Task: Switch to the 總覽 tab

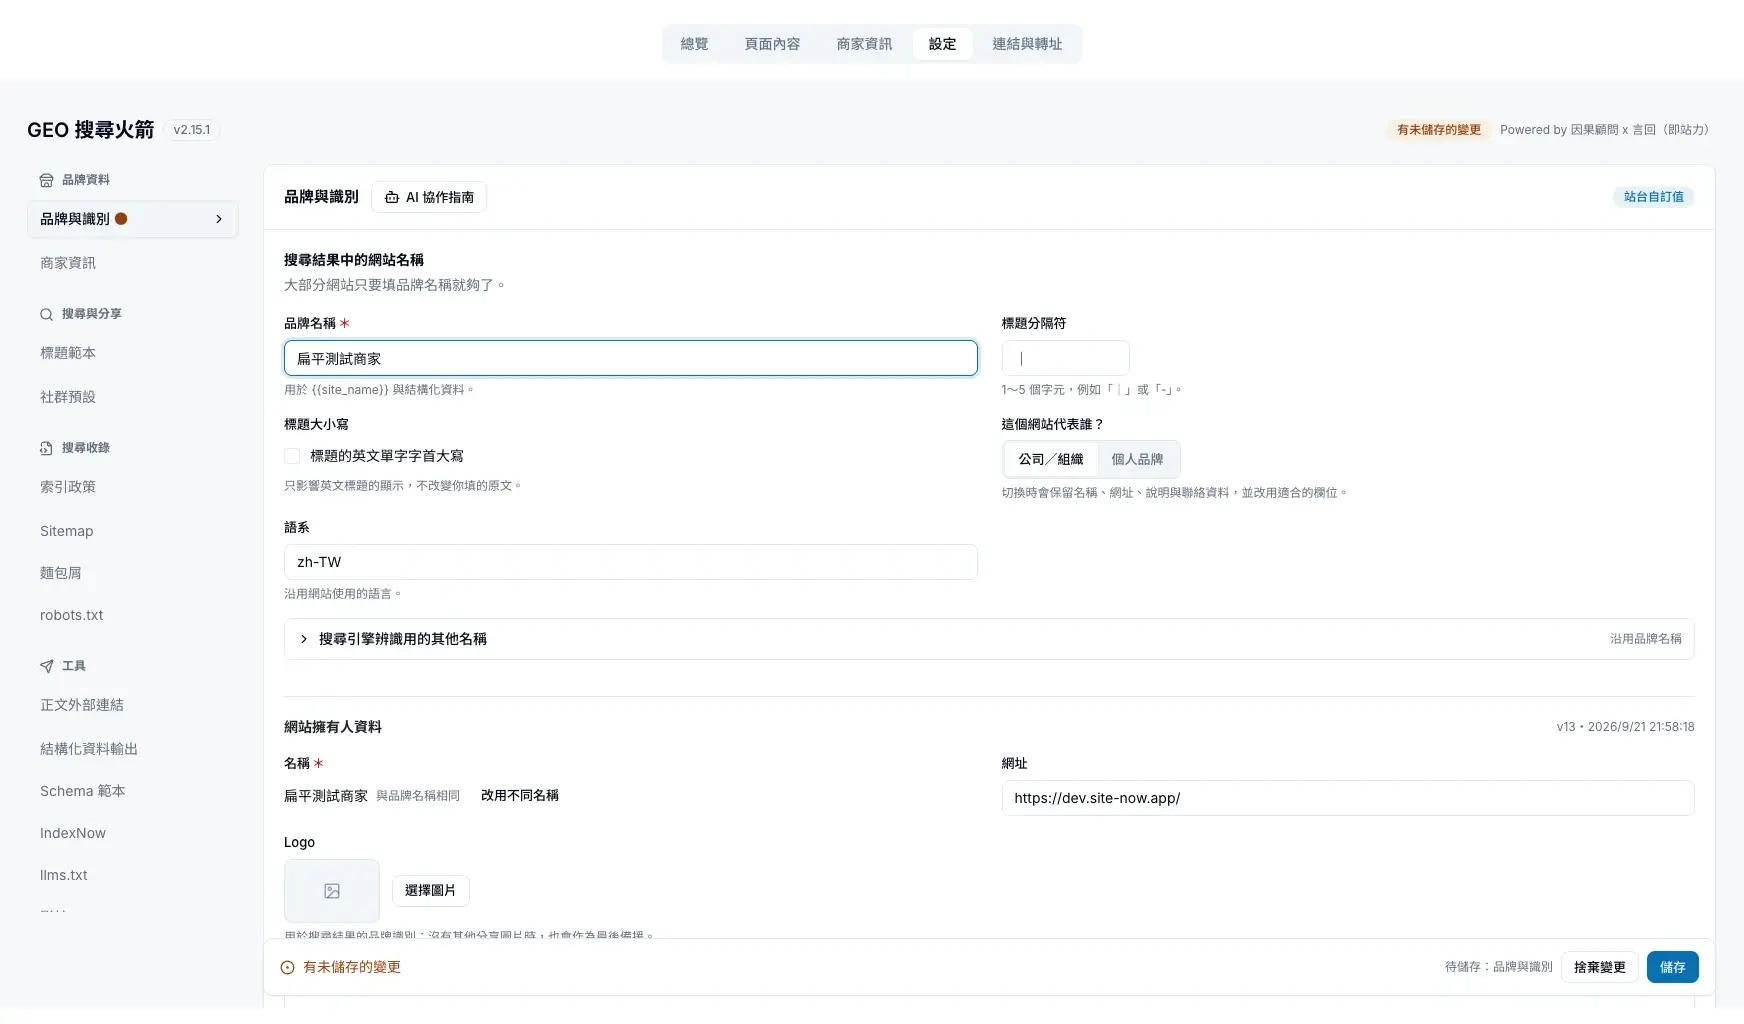Action: [x=694, y=44]
